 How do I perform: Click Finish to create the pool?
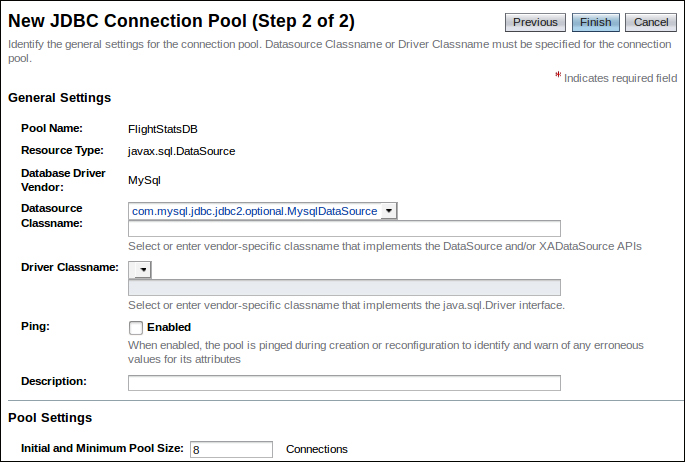tap(595, 22)
